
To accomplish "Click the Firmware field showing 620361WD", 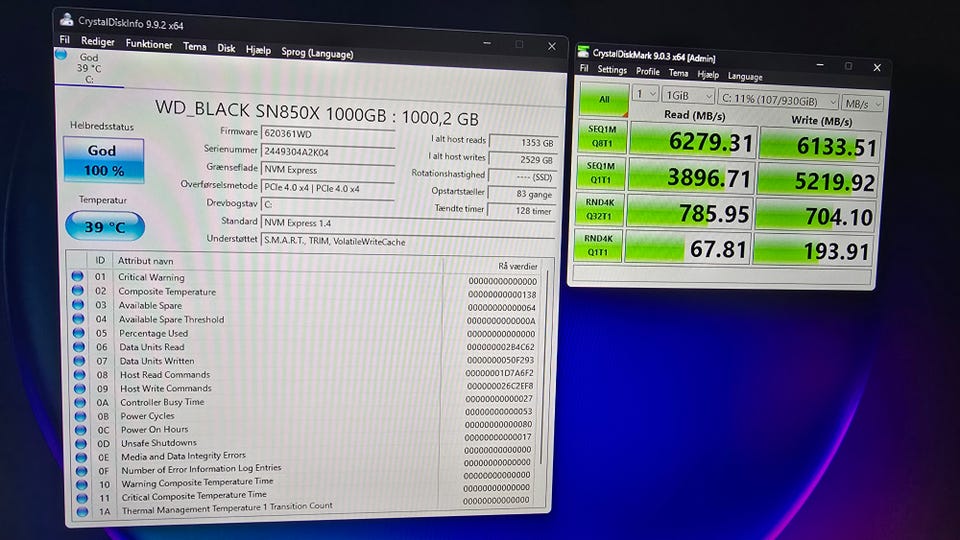I will 328,133.
